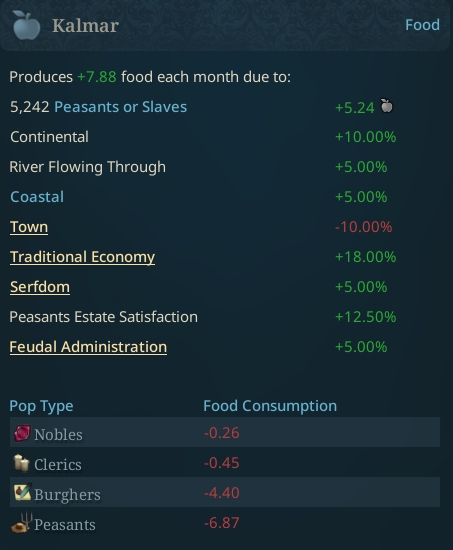
Task: Select the Peasants pitchfork and hat icon
Action: [x=22, y=523]
